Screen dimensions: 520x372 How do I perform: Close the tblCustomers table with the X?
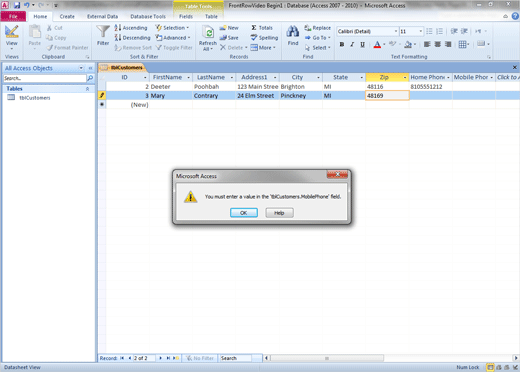pos(515,67)
